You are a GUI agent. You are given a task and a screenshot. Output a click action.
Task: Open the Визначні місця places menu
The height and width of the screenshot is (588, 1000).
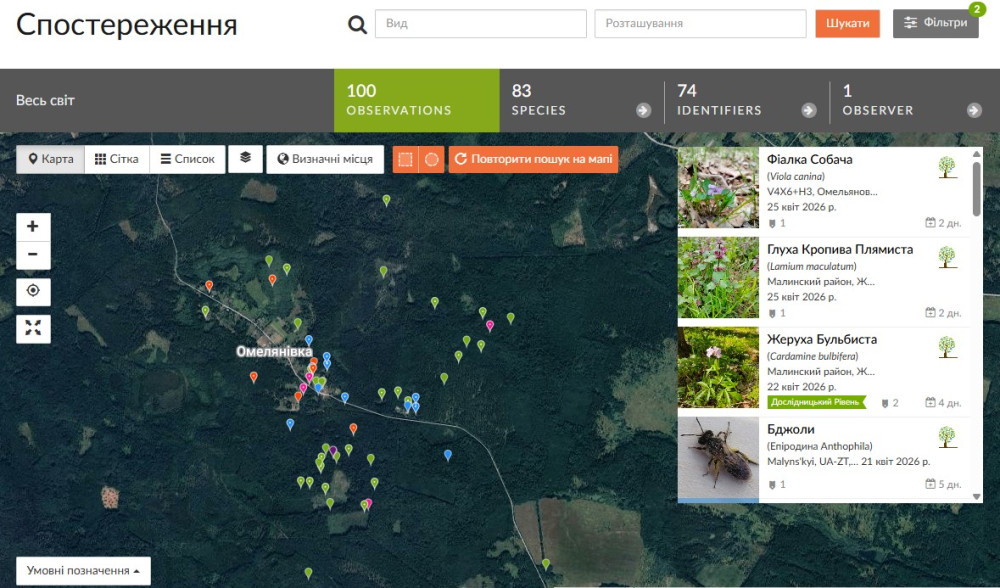(325, 159)
